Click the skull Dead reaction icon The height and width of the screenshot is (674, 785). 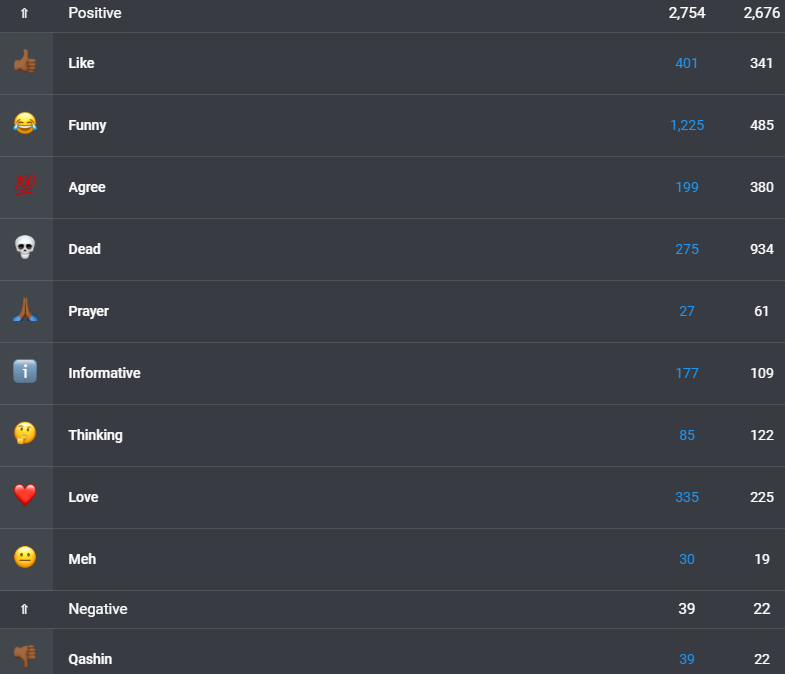(25, 247)
